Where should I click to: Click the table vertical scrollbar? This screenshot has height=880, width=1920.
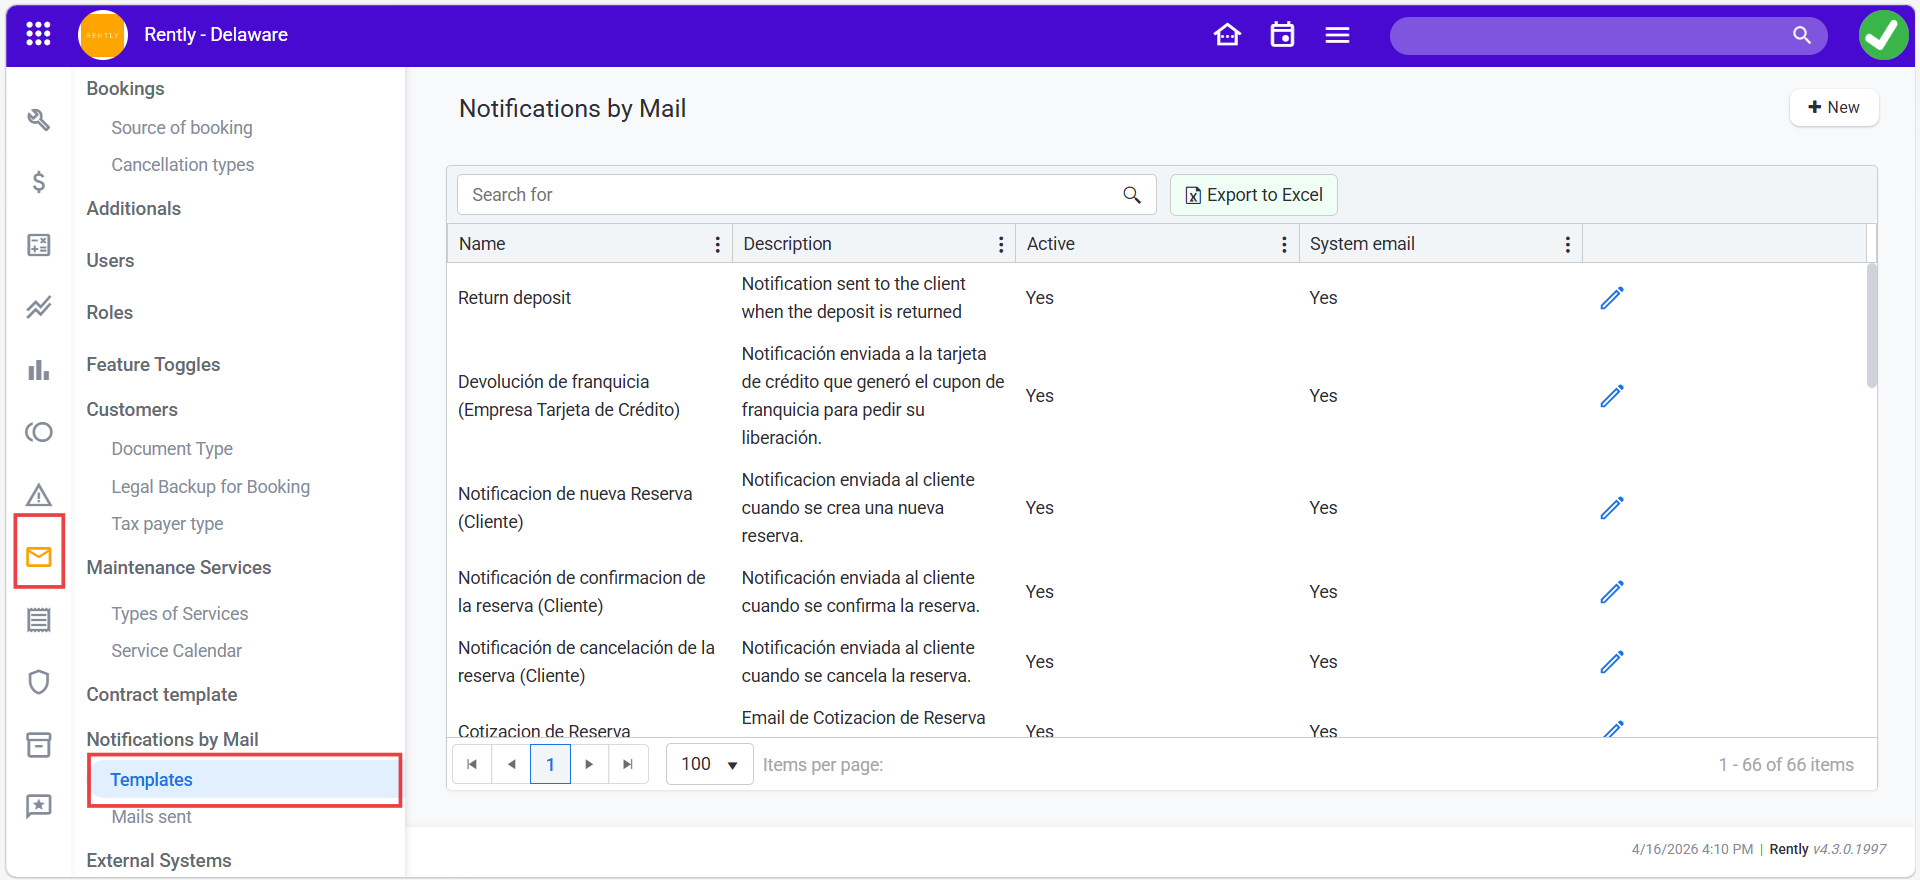click(x=1871, y=325)
